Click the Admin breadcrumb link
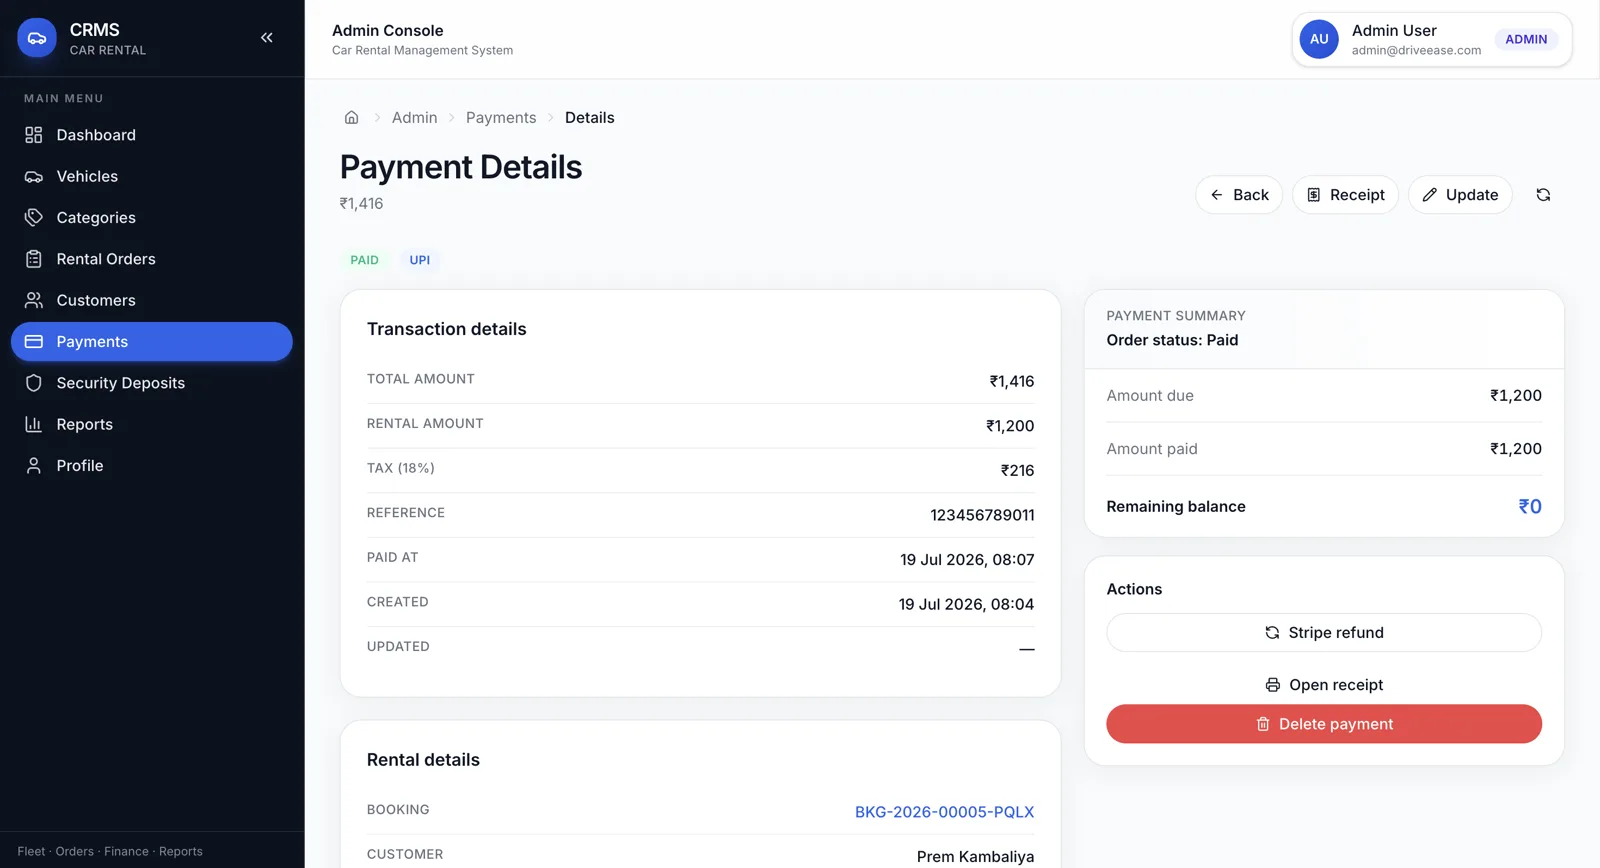This screenshot has height=868, width=1600. click(x=414, y=117)
